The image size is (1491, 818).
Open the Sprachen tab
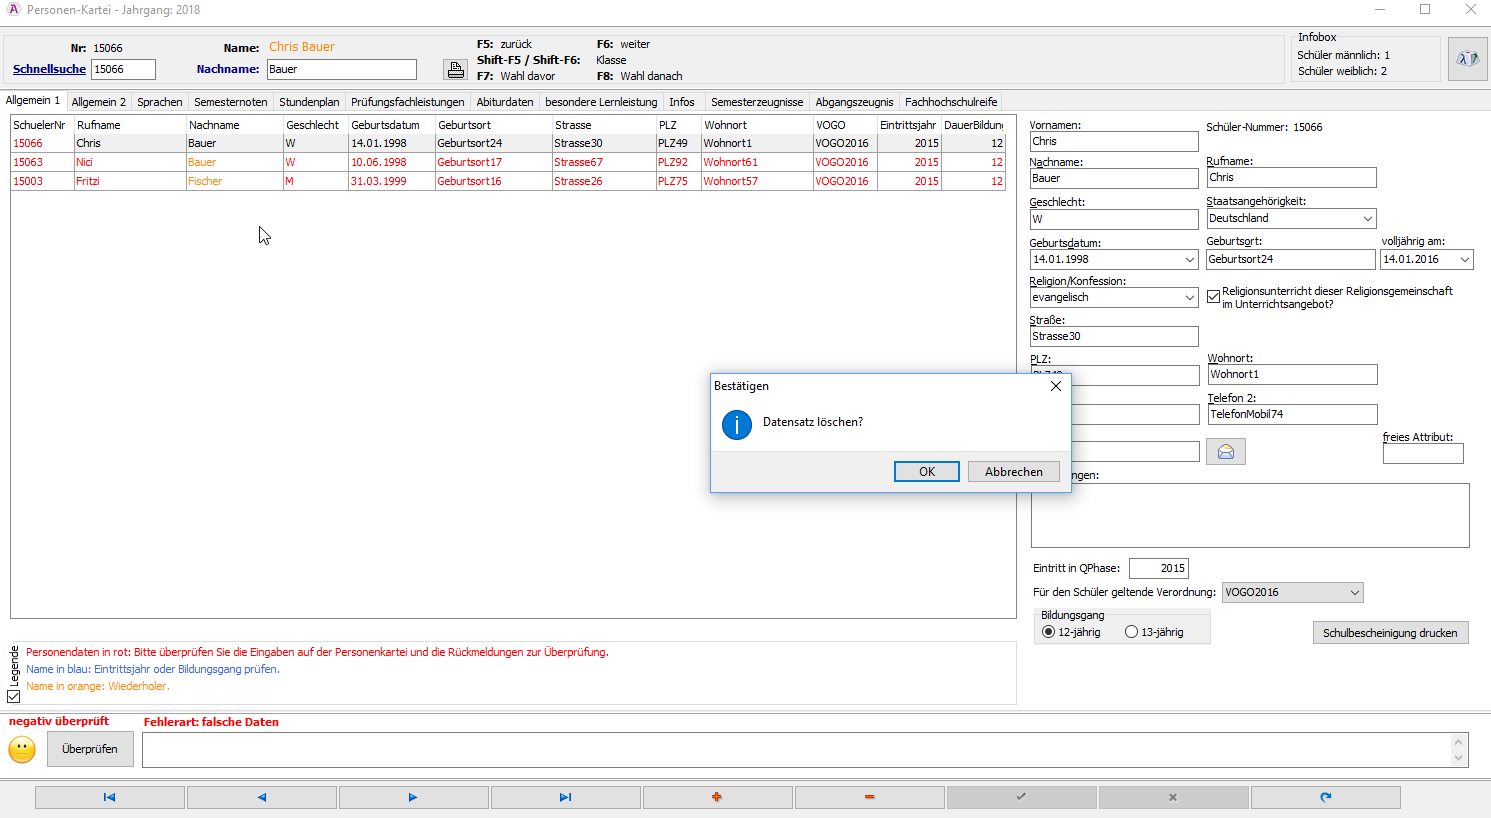pos(160,102)
